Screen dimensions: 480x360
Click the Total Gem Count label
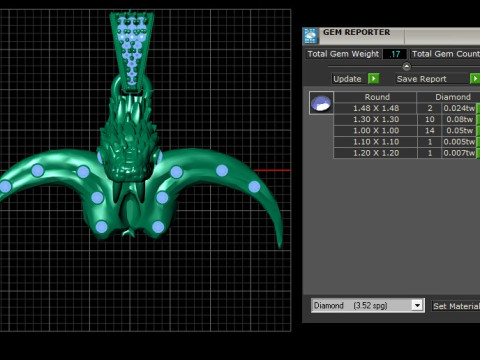[445, 54]
